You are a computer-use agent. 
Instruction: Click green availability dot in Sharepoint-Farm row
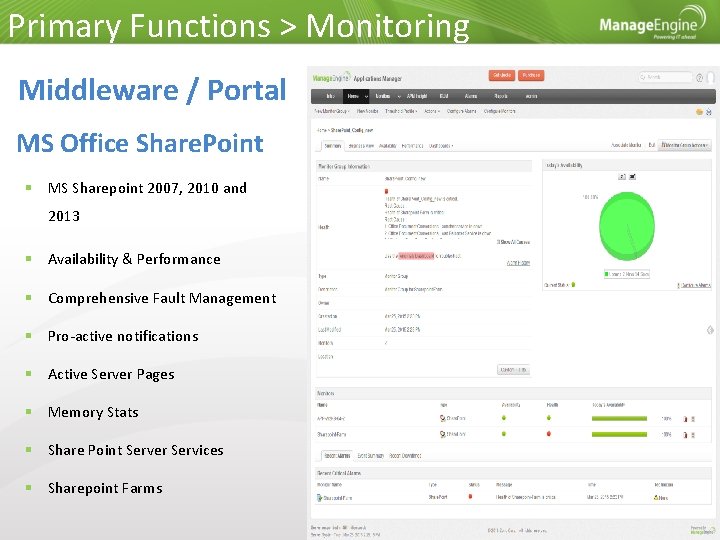click(x=504, y=433)
